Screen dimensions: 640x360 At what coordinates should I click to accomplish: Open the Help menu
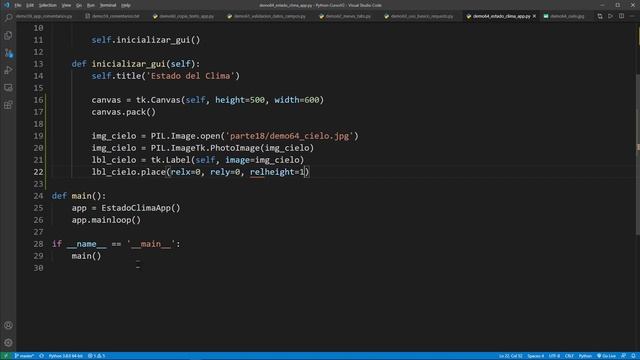pos(126,5)
